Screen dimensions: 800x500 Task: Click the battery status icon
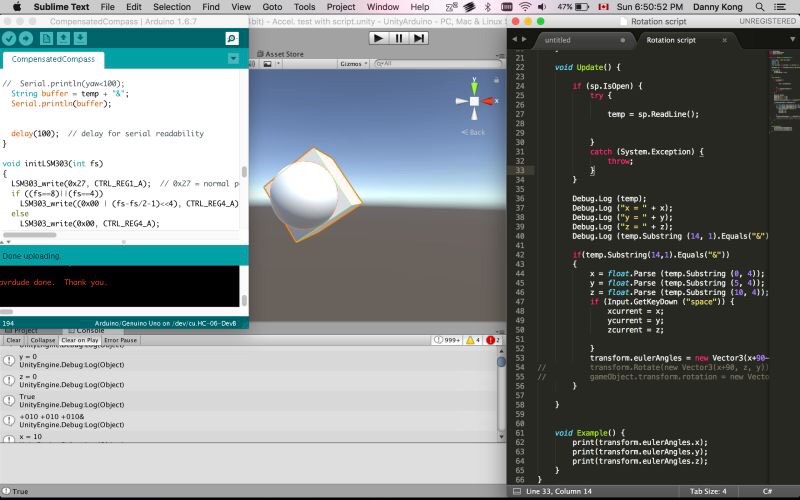(582, 7)
